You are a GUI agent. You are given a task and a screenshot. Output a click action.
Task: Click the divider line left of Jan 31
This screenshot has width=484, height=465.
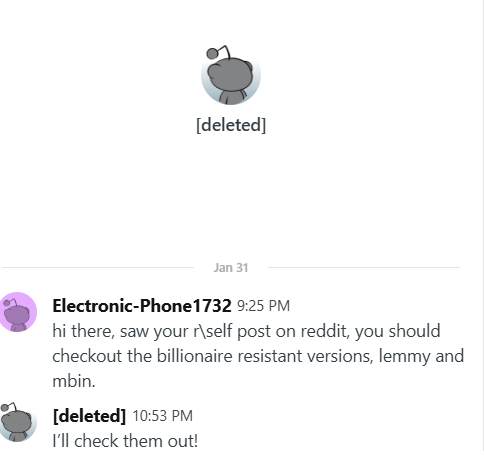(98, 267)
